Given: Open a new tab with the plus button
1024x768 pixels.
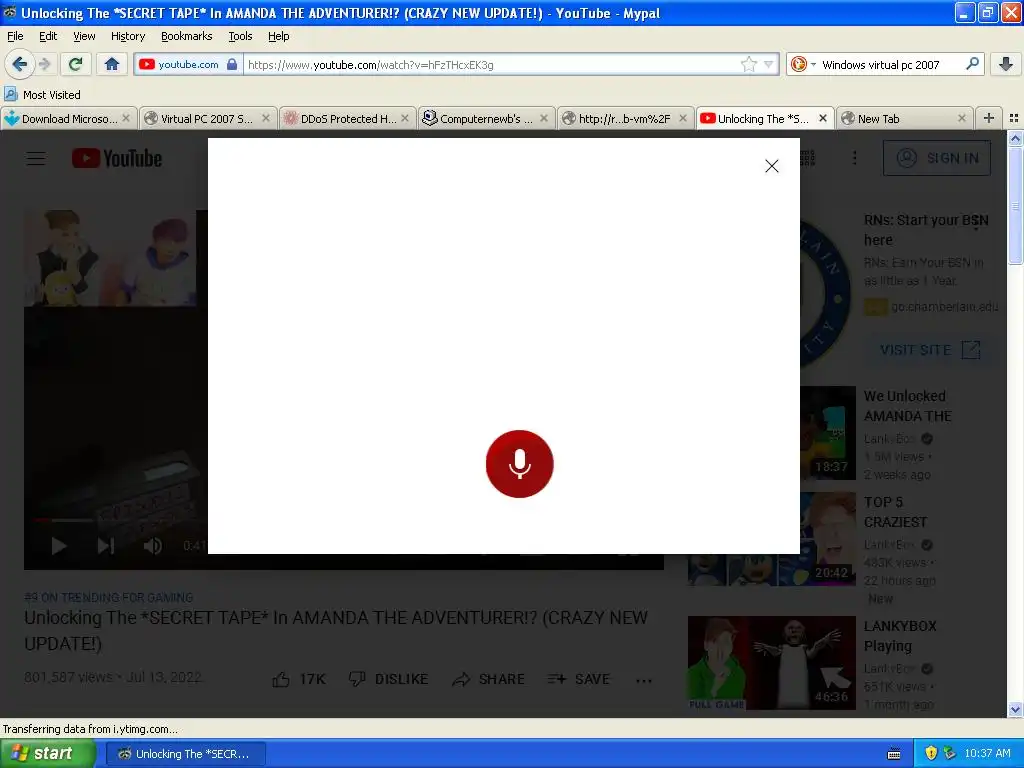Looking at the screenshot, I should pyautogui.click(x=989, y=118).
